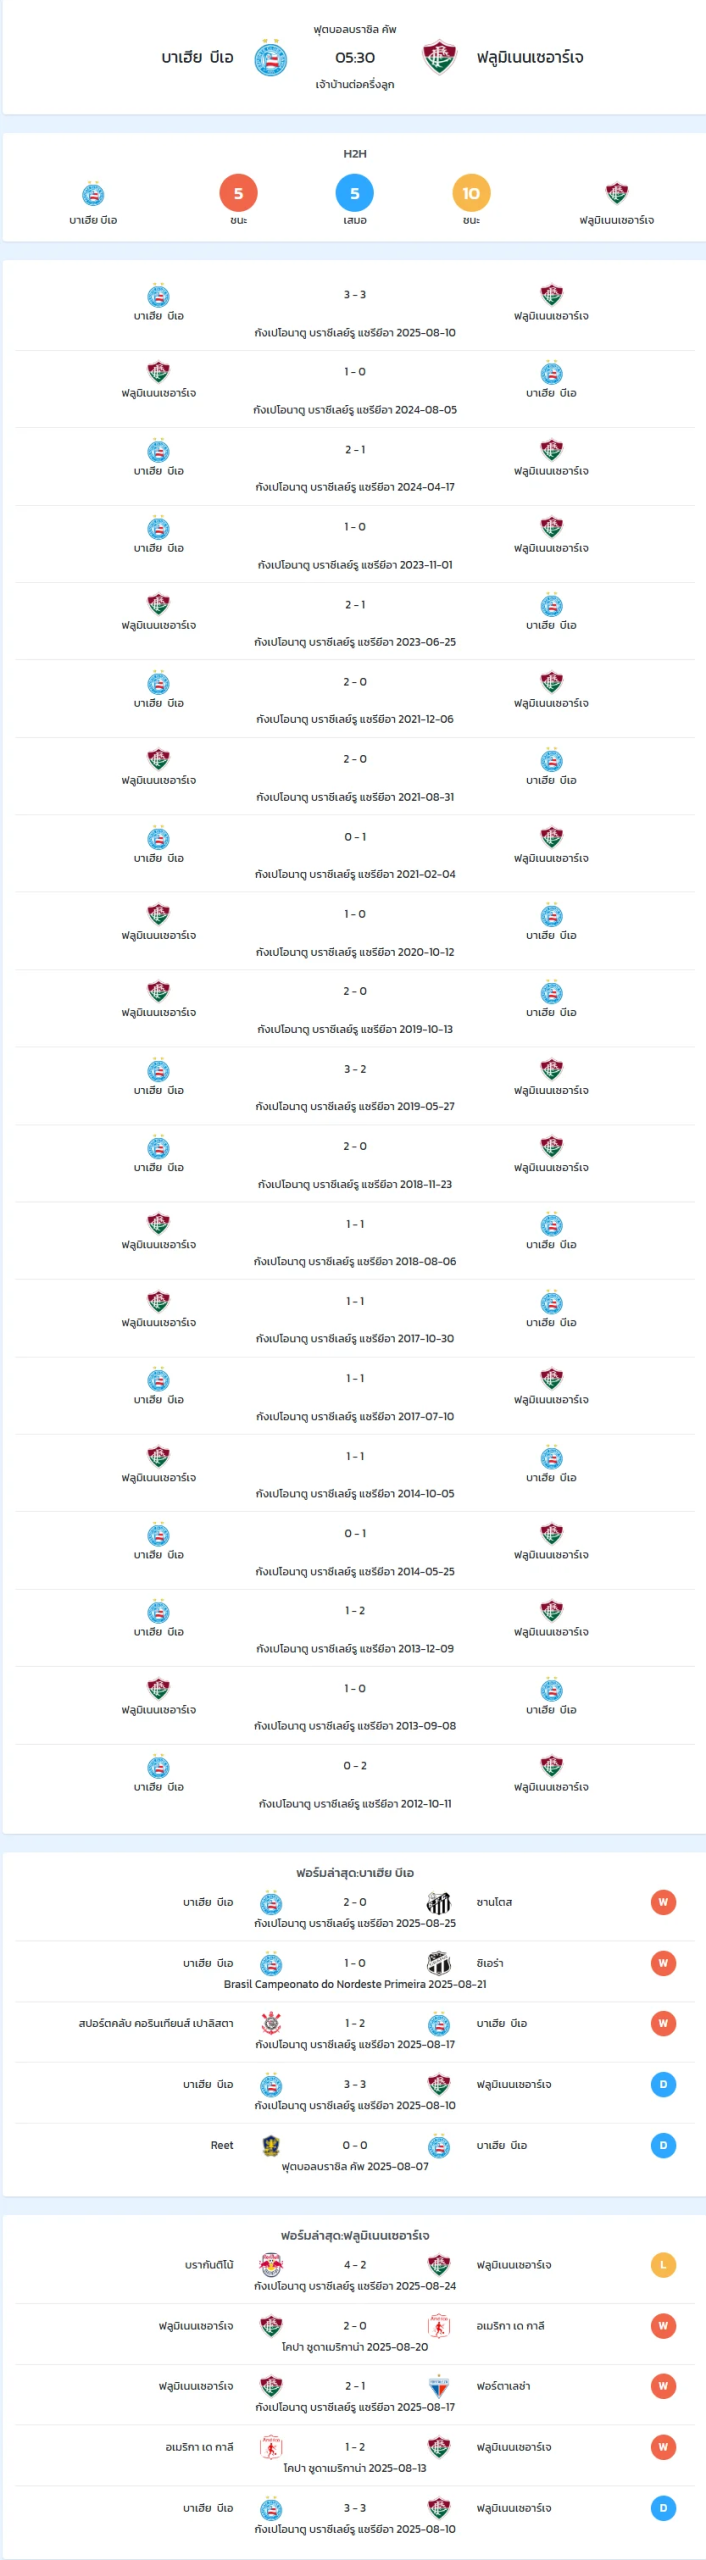Click the Ceará crest in Bahia form
The height and width of the screenshot is (2560, 706).
tap(439, 1963)
